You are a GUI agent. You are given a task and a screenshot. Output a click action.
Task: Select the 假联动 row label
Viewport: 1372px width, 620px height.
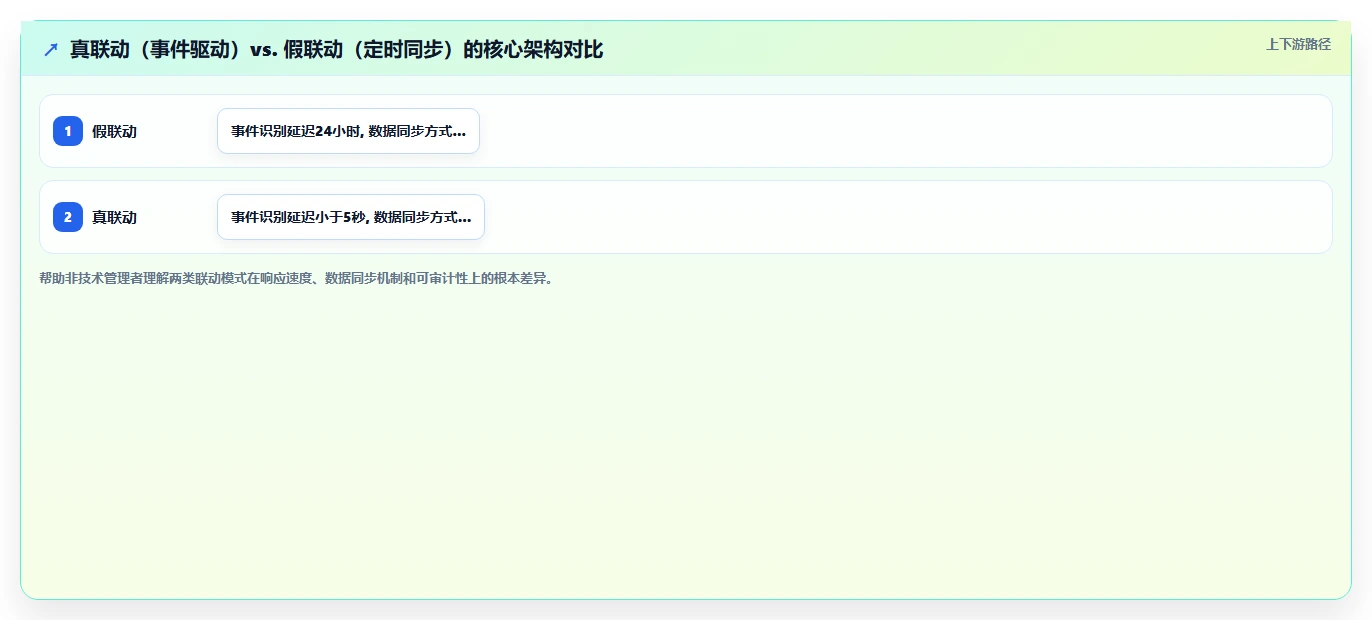click(x=115, y=131)
